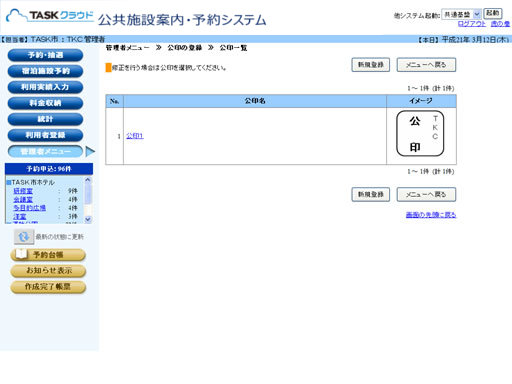Screen dimensions: 512x384
Task: Open the 多目的広場 reservation link
Action: tap(29, 208)
